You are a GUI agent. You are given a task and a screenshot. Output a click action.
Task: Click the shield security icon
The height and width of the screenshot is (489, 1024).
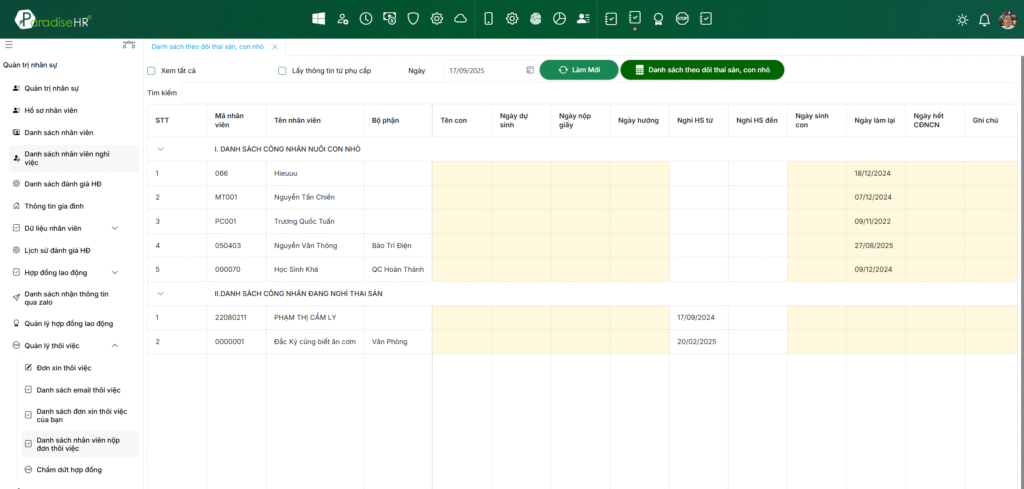pyautogui.click(x=413, y=19)
